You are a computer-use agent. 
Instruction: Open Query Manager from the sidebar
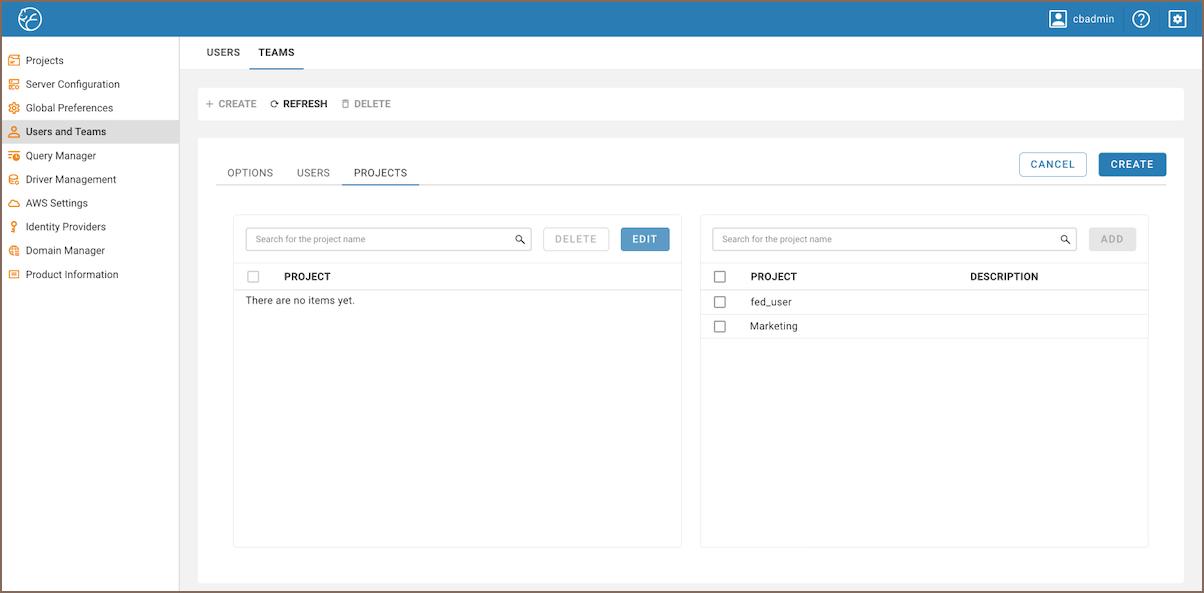click(x=60, y=156)
